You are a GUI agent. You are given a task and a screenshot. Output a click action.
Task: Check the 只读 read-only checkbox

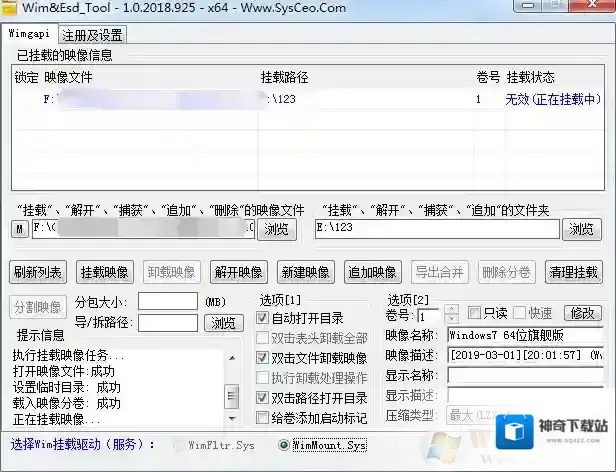[475, 313]
